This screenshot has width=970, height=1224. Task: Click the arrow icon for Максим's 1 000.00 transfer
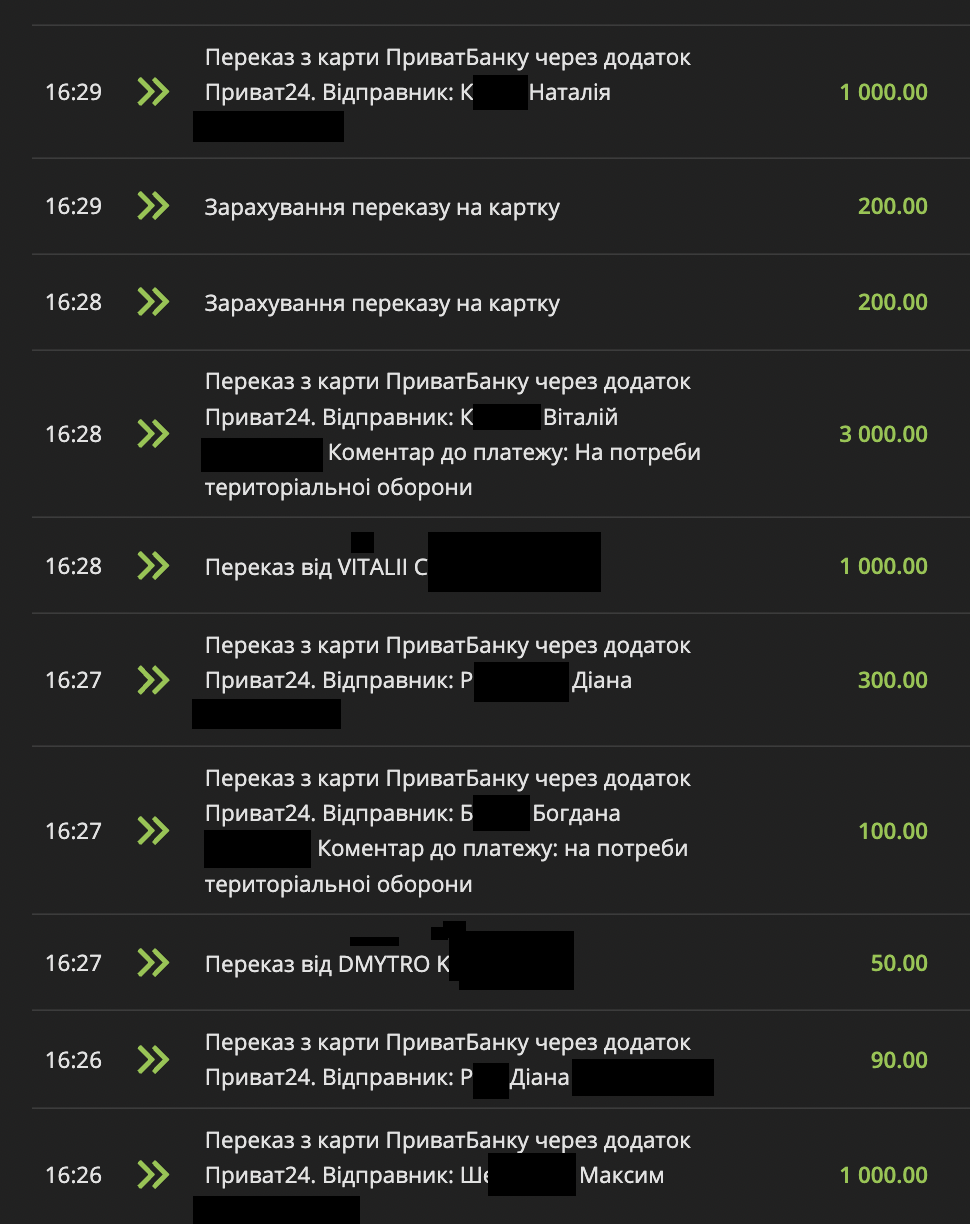[x=153, y=1175]
